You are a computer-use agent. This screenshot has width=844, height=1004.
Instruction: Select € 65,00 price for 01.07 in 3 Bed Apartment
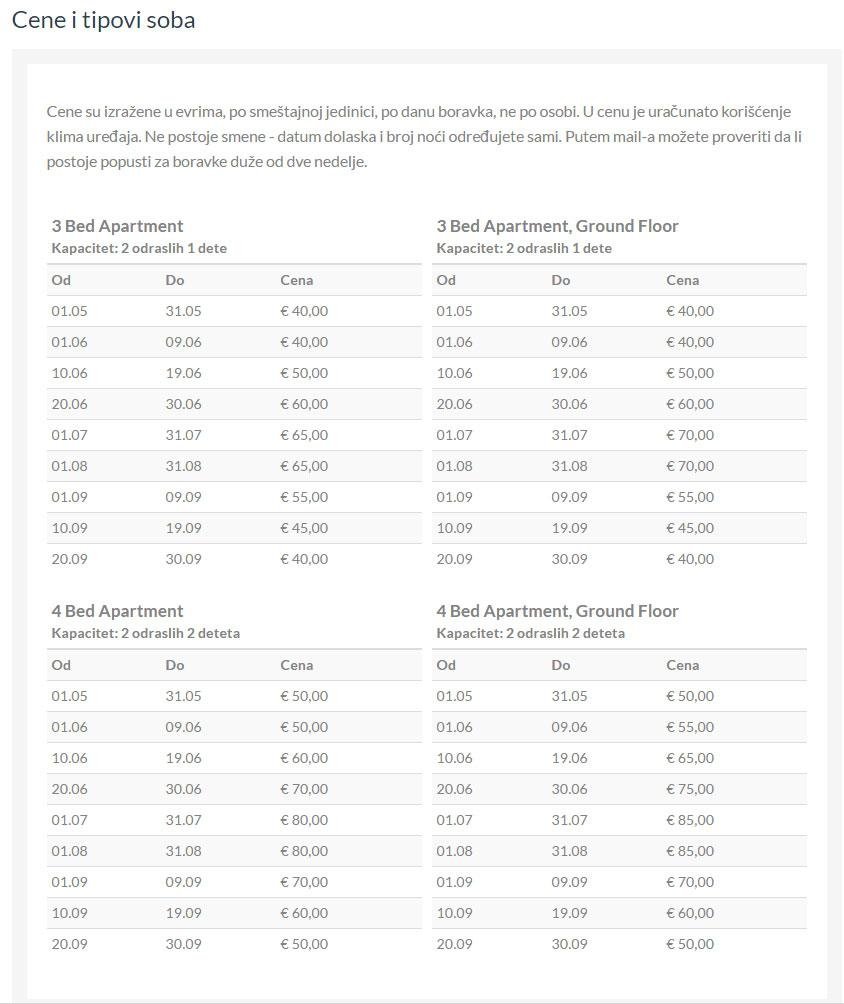point(304,435)
